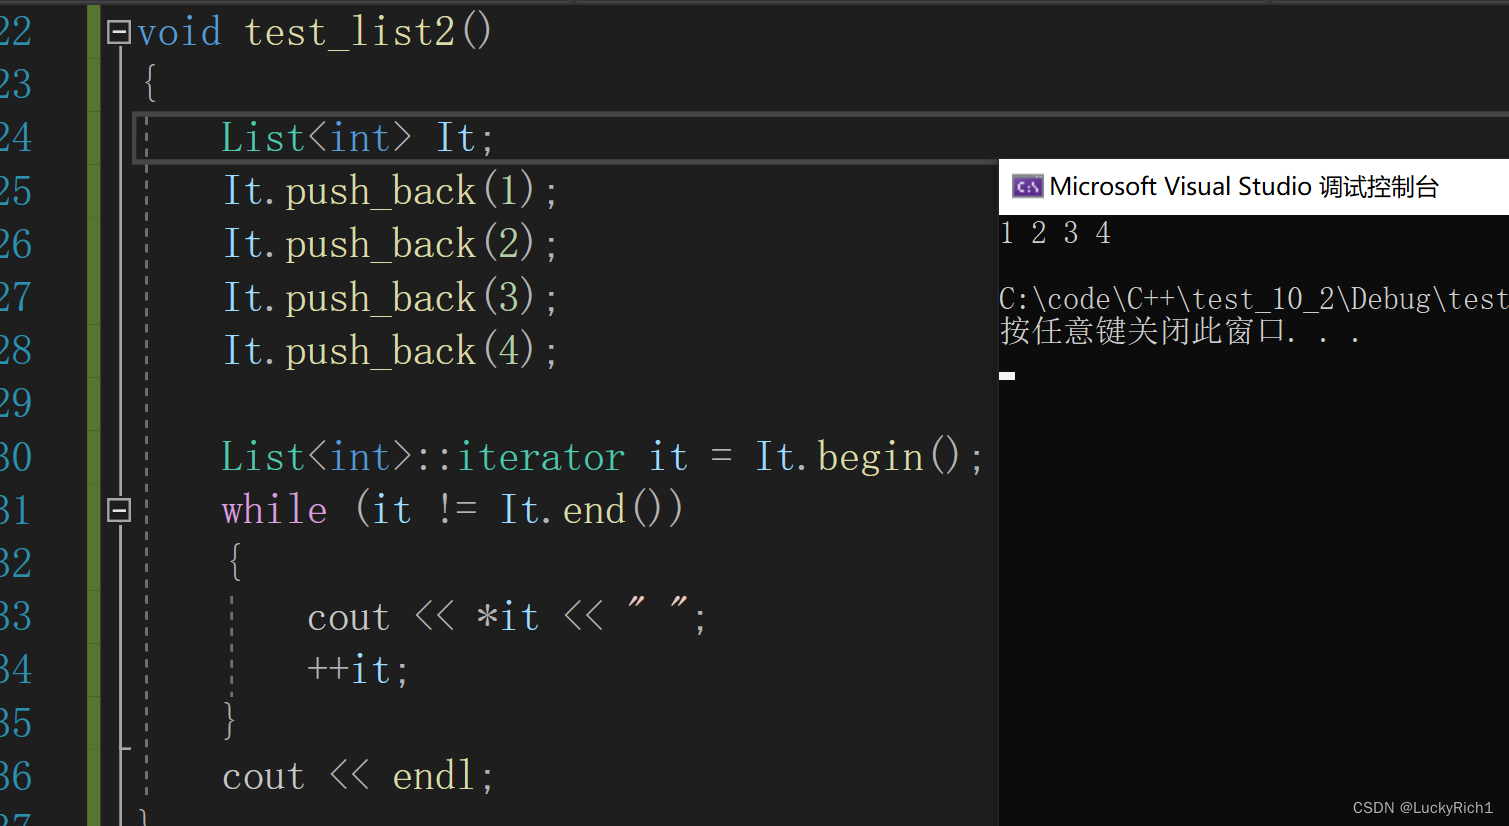Click line number 33 in the gutter
Viewport: 1509px width, 826px height.
[16, 616]
